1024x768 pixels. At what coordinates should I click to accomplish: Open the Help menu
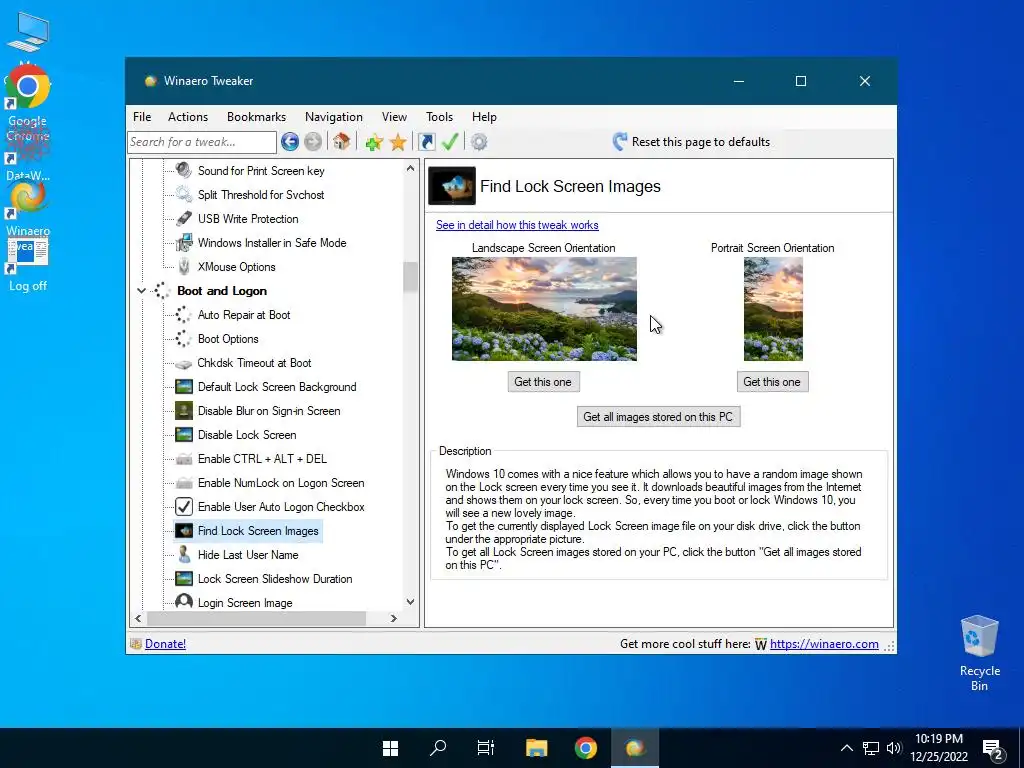click(x=484, y=117)
